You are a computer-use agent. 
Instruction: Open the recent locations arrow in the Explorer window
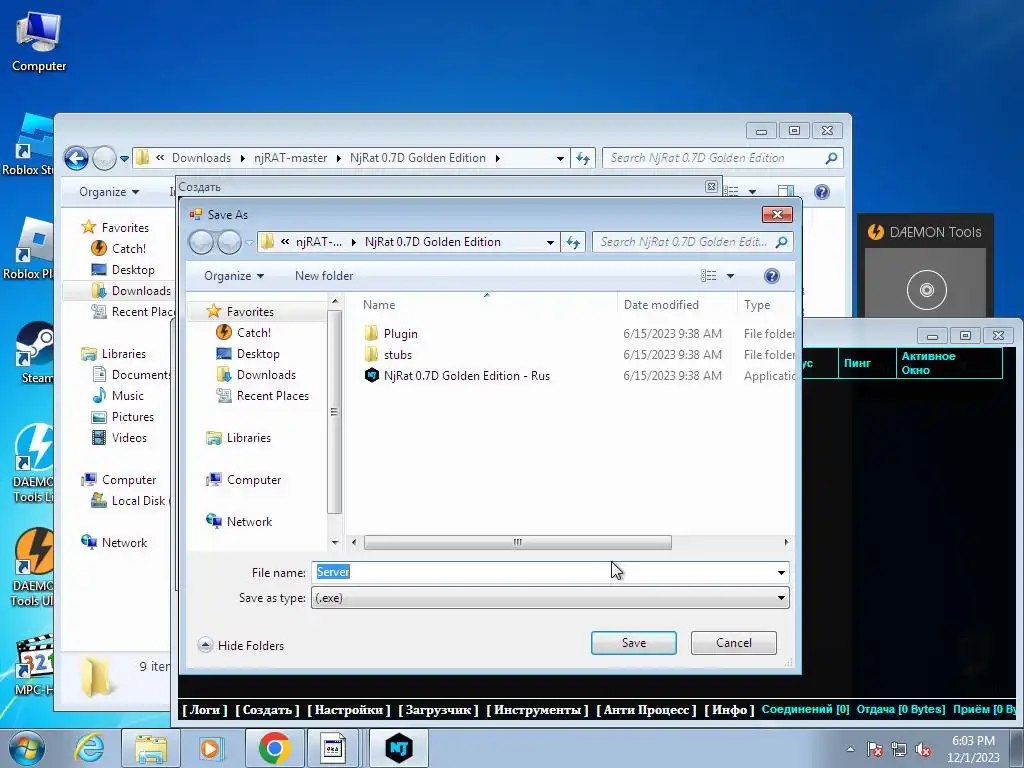point(124,158)
